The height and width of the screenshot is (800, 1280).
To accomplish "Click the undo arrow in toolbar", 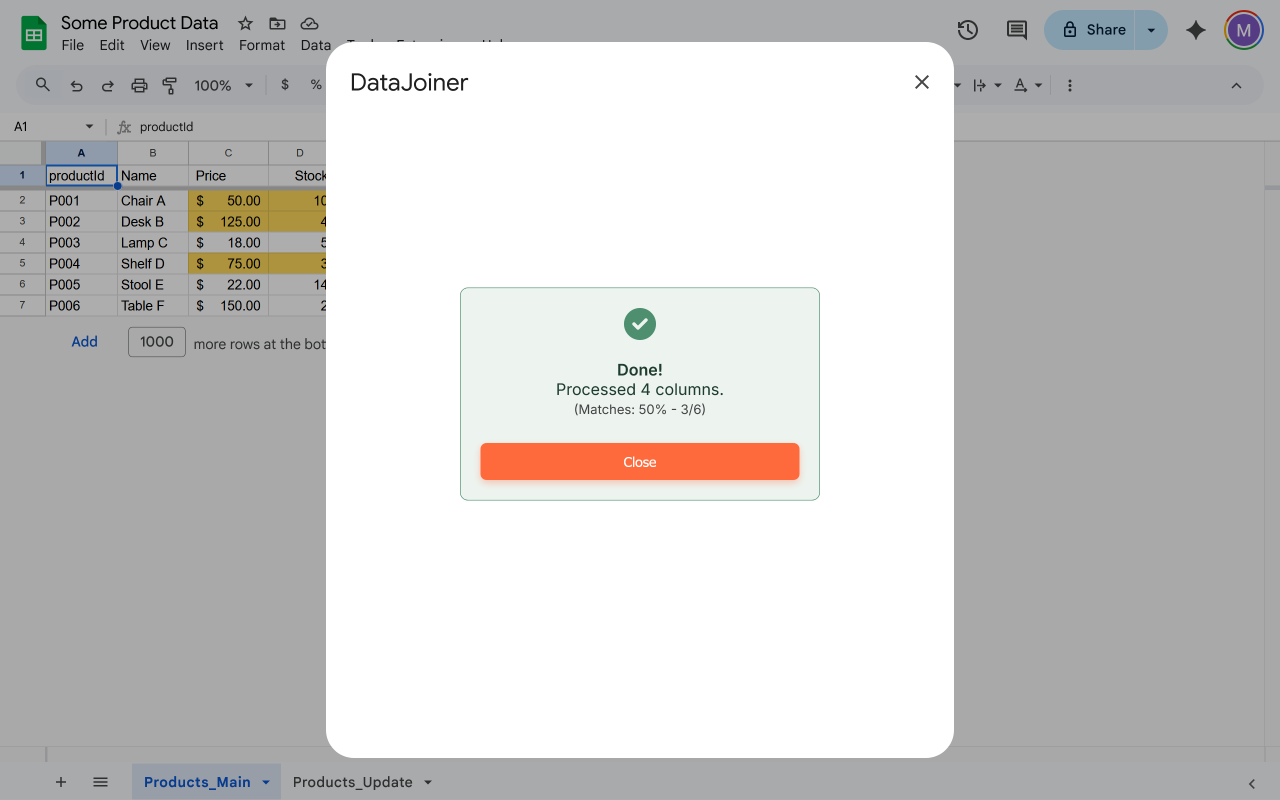I will tap(76, 86).
